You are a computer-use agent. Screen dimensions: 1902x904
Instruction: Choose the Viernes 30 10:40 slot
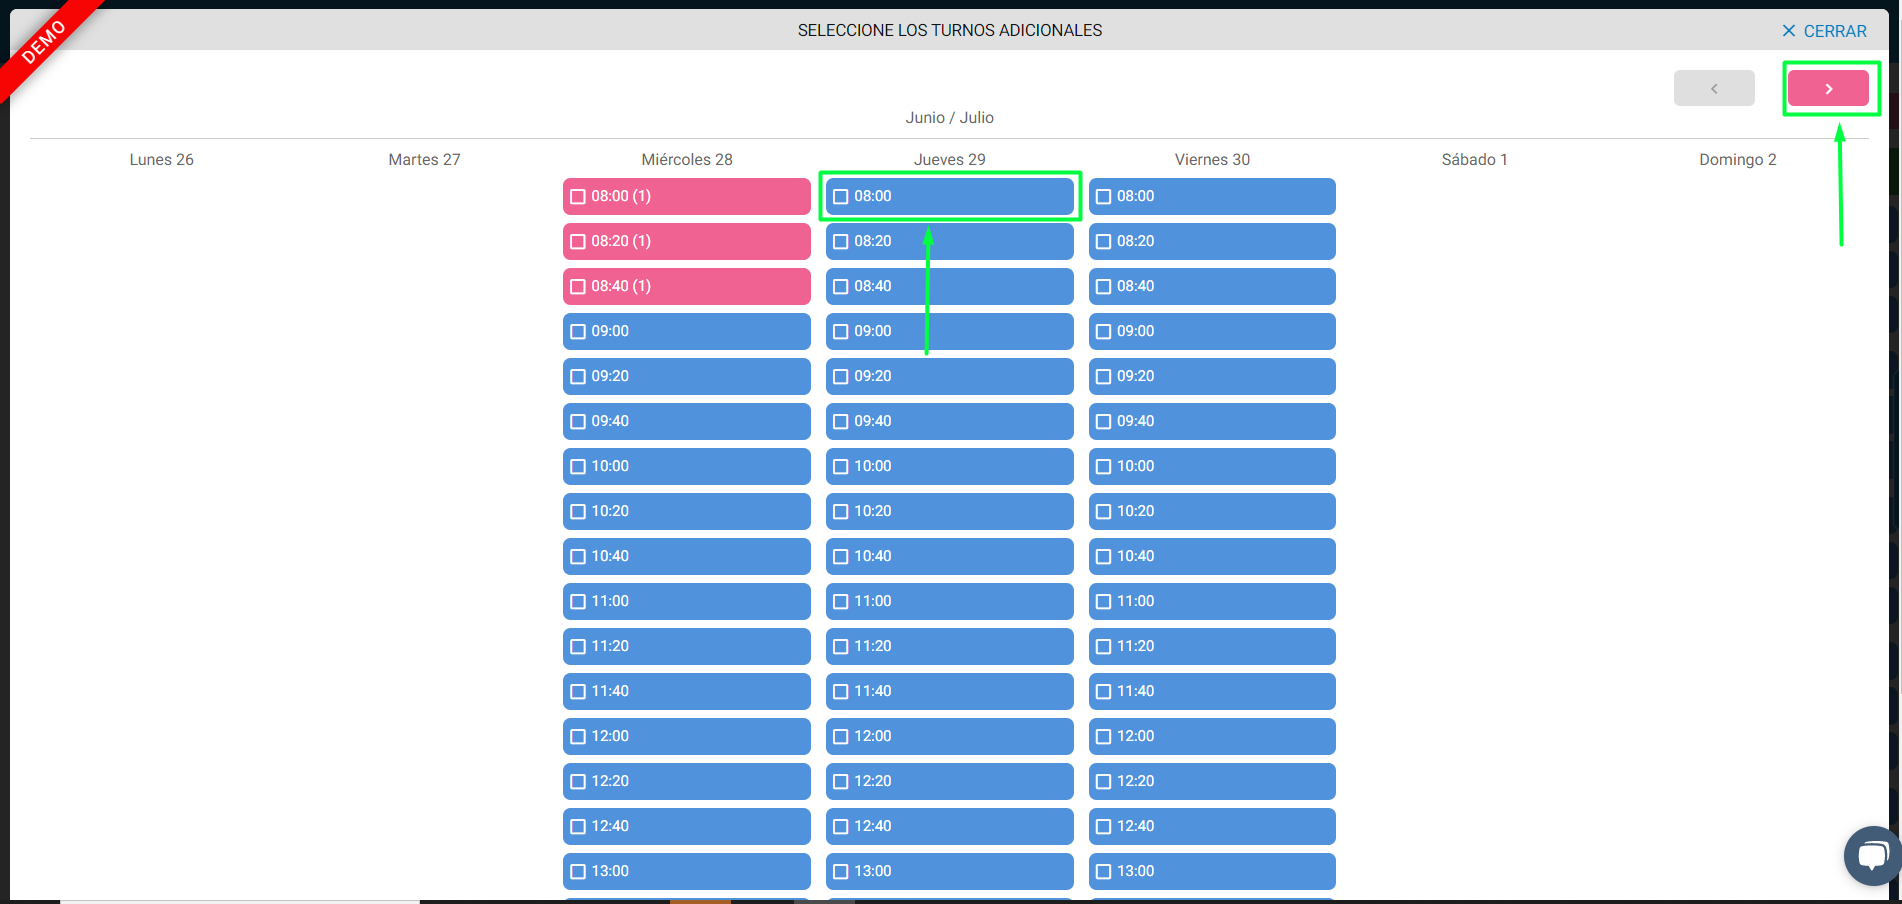1212,556
